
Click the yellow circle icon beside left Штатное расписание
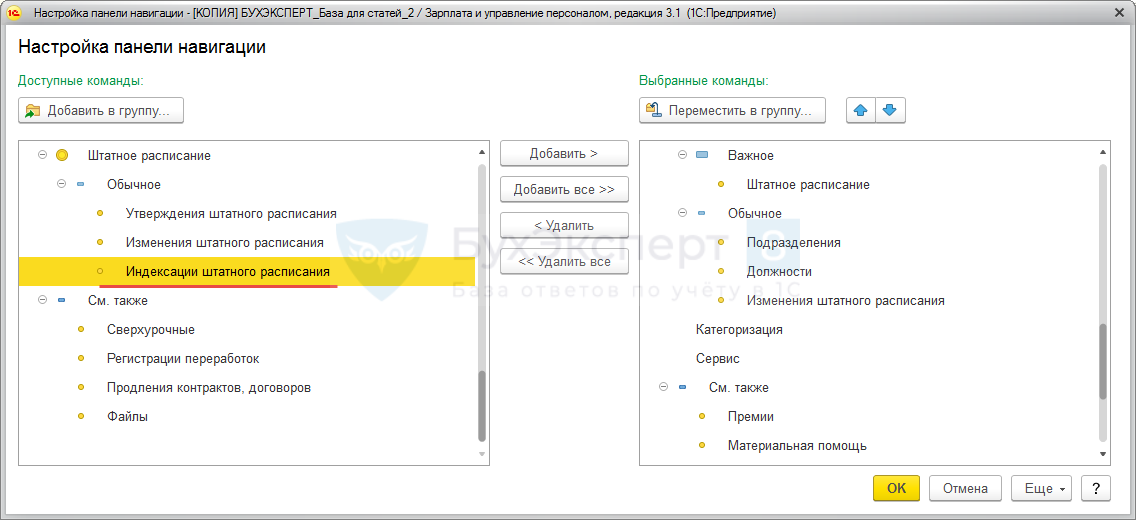62,155
